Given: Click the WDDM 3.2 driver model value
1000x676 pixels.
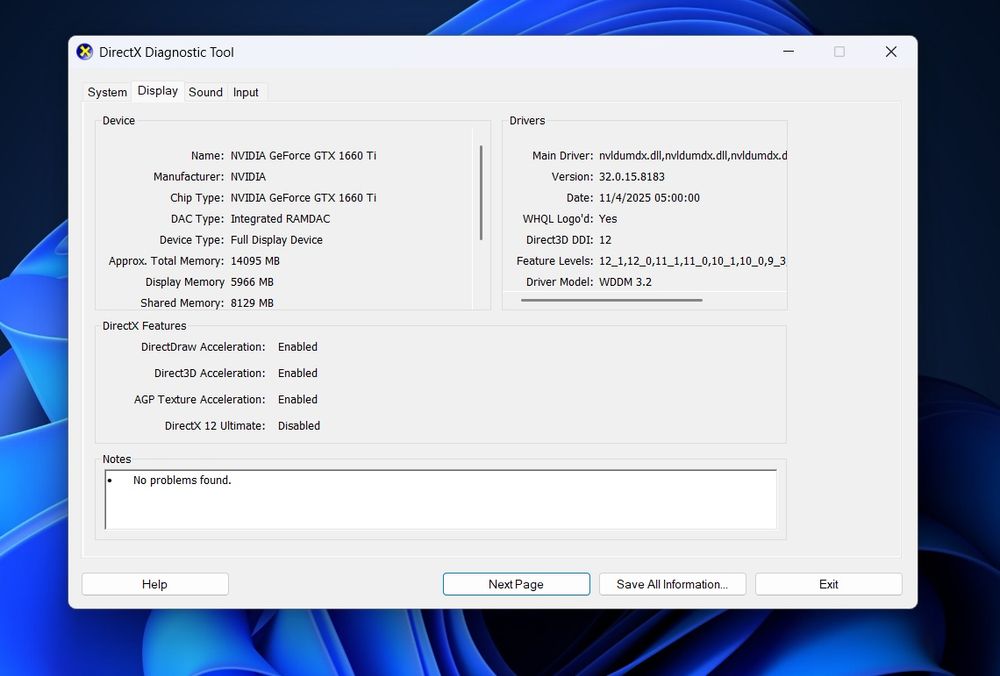Looking at the screenshot, I should [x=625, y=282].
